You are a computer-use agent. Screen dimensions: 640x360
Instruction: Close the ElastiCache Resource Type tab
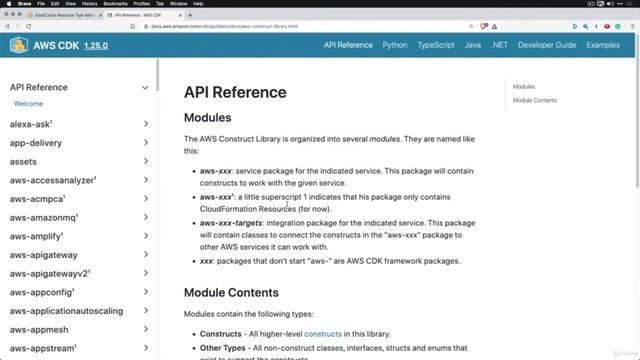point(100,15)
